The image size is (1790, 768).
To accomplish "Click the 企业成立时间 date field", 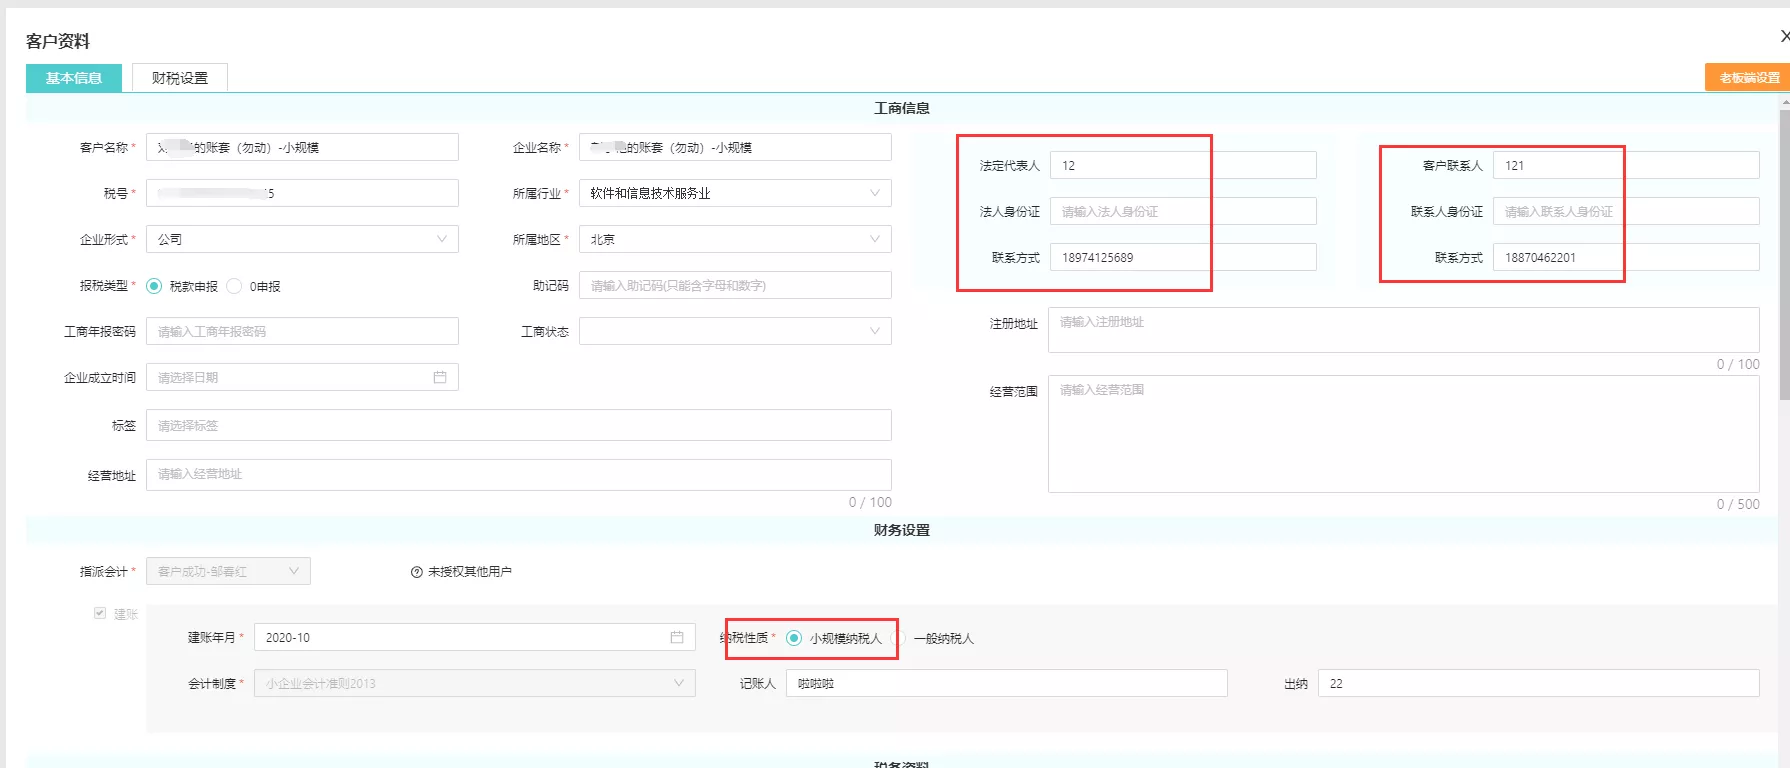I will tap(302, 377).
